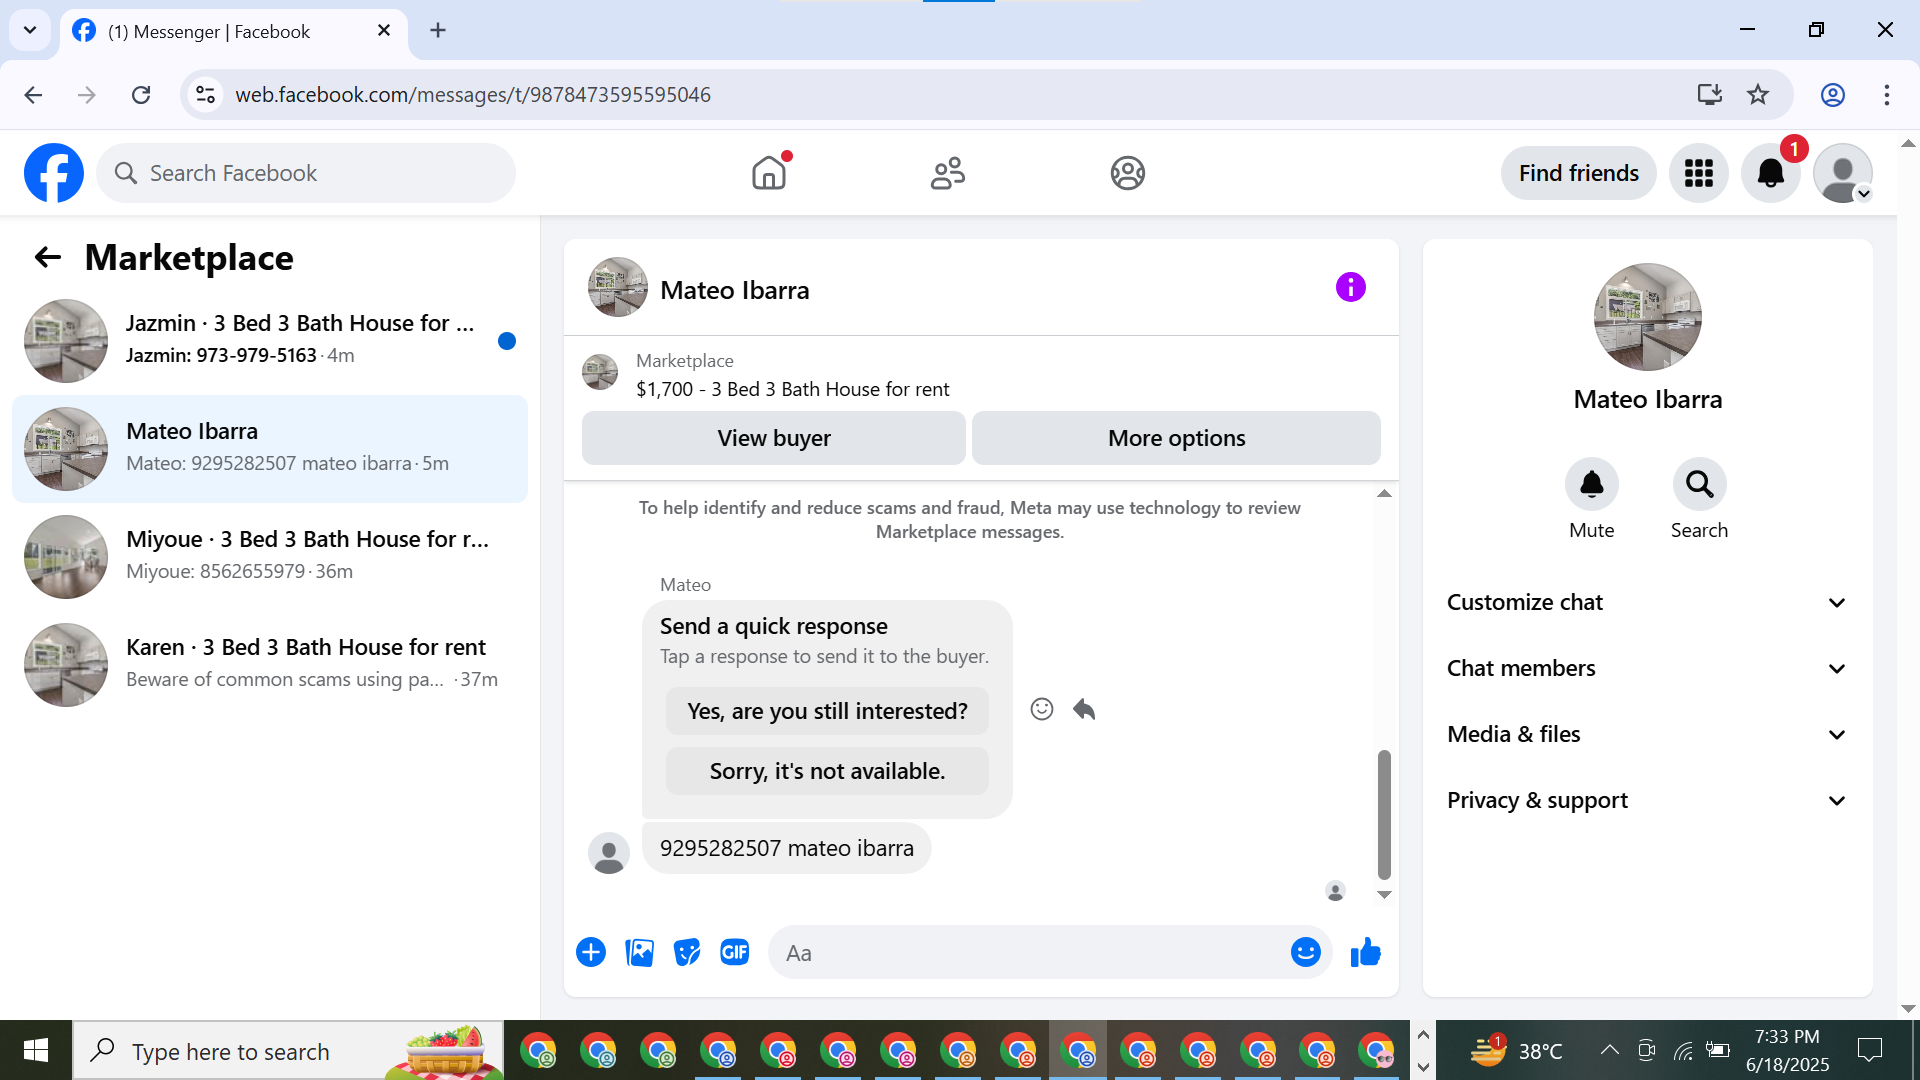The height and width of the screenshot is (1080, 1920).
Task: Open the account profile avatar menu
Action: pyautogui.click(x=1842, y=173)
